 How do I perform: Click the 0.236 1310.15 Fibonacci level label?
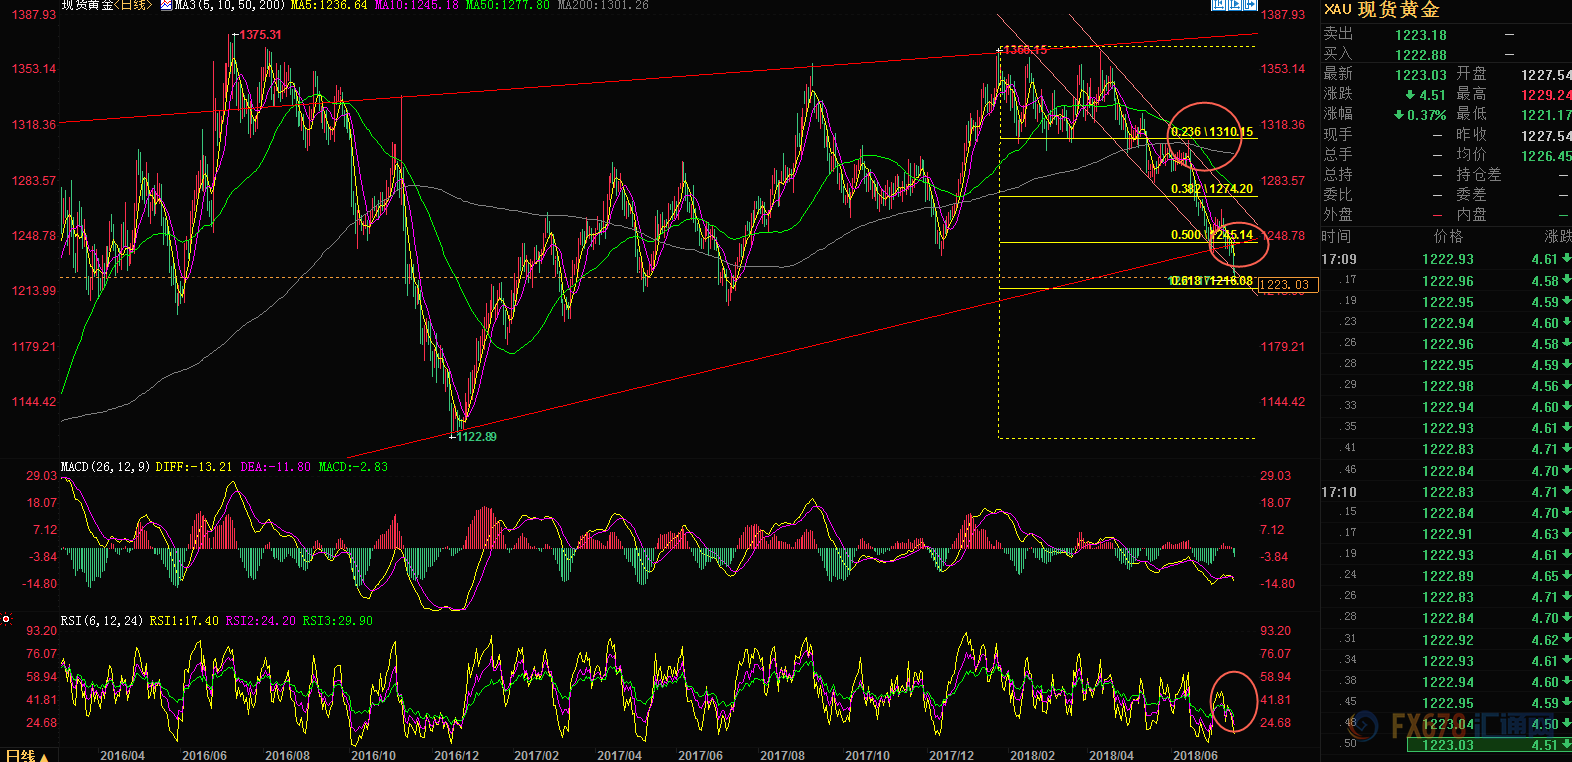pyautogui.click(x=1212, y=132)
